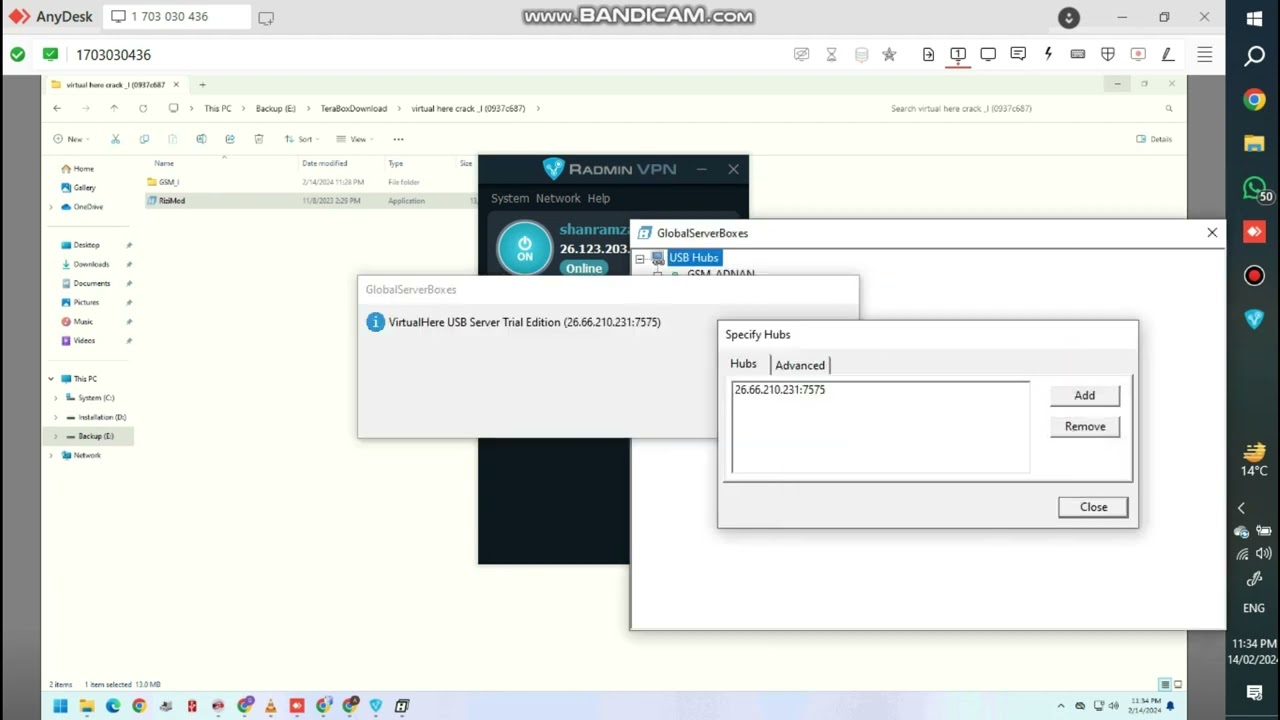The height and width of the screenshot is (720, 1280).
Task: Select hub entry 26.66.210.231:7575 in list
Action: (x=780, y=390)
